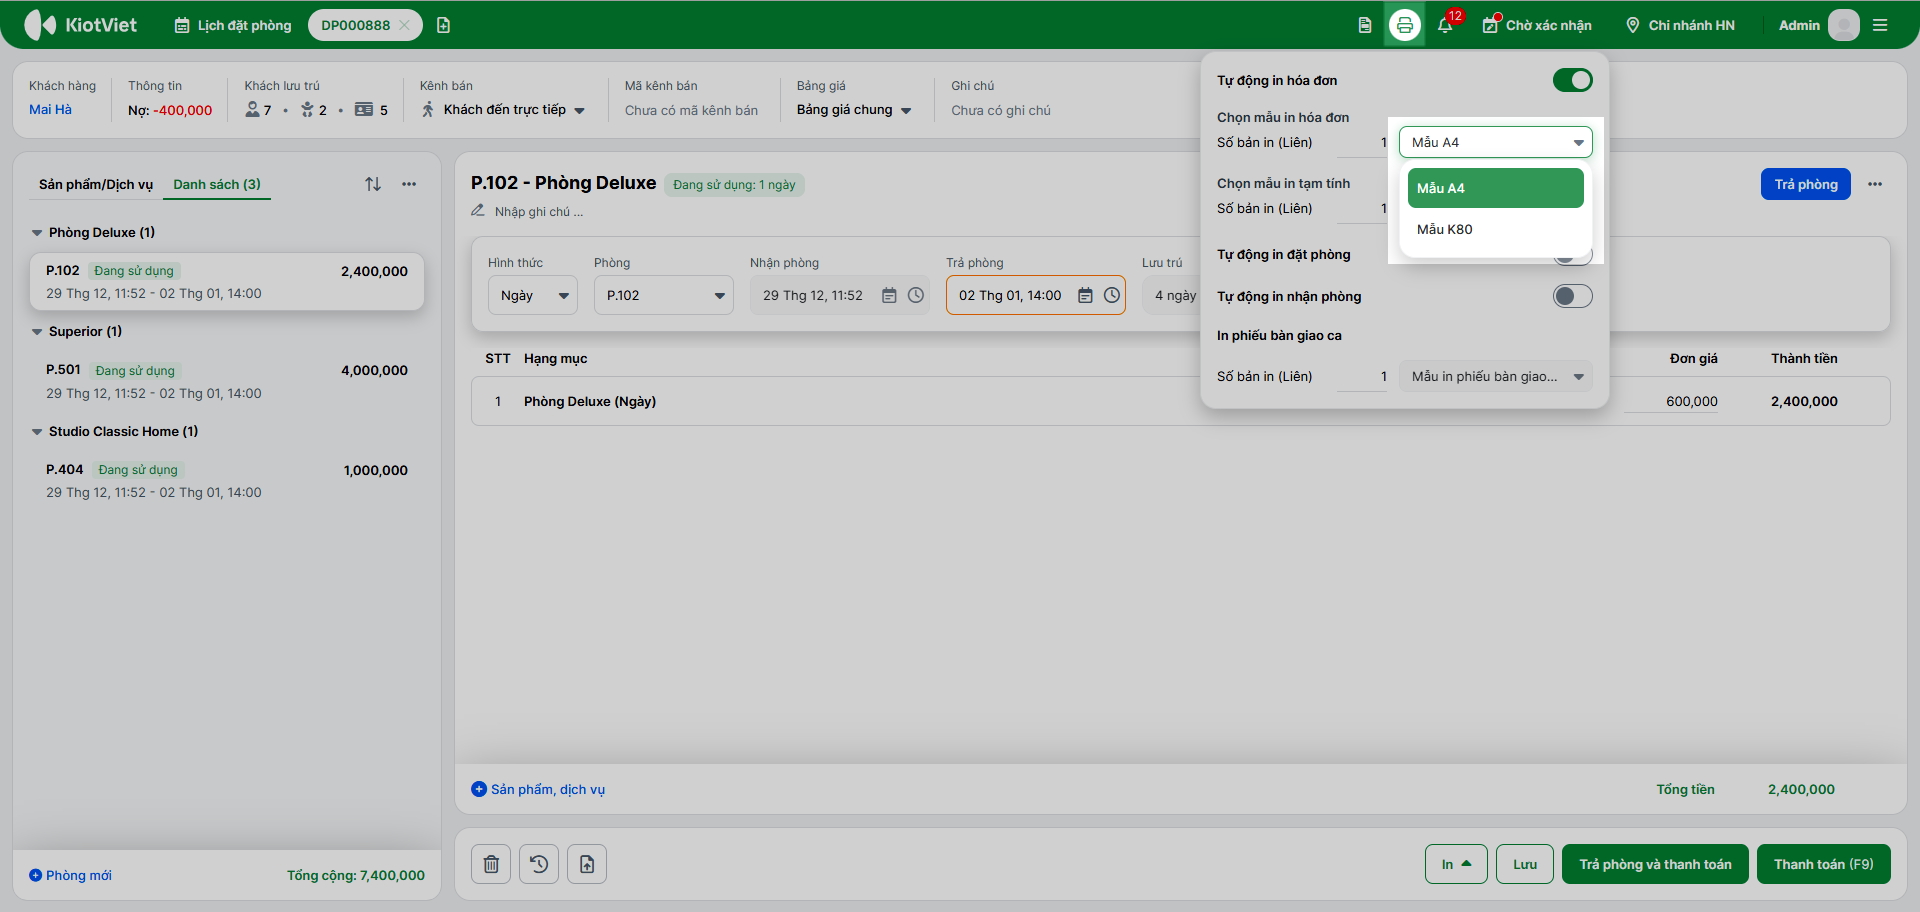1920x912 pixels.
Task: Open the Khách đến trực tiếp channel dropdown
Action: [503, 110]
